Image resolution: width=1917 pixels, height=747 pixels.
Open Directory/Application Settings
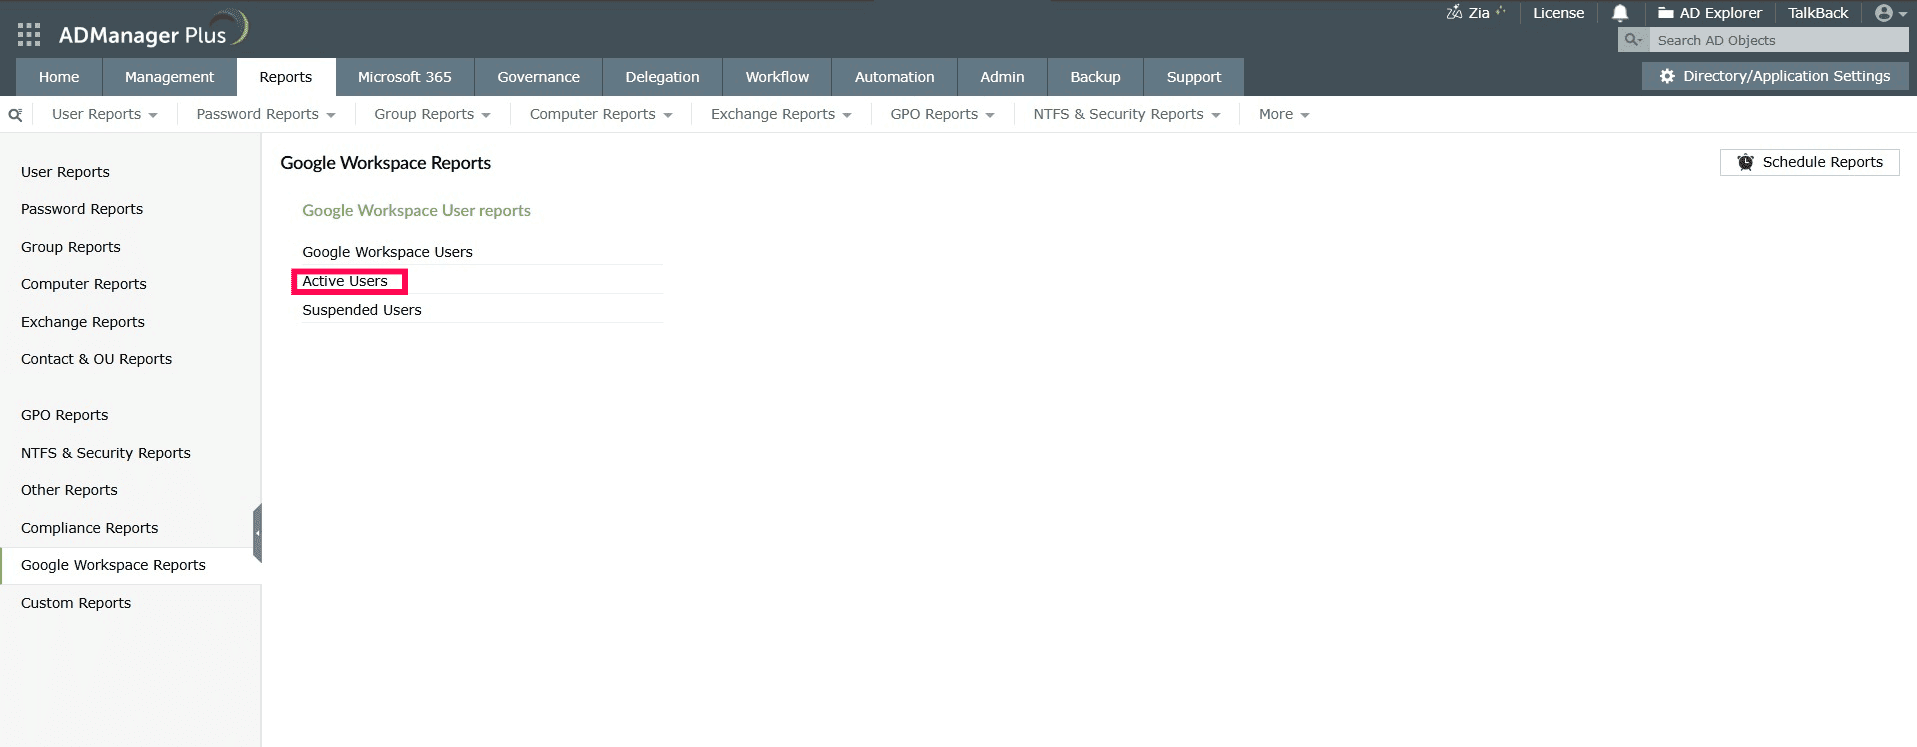1775,76
